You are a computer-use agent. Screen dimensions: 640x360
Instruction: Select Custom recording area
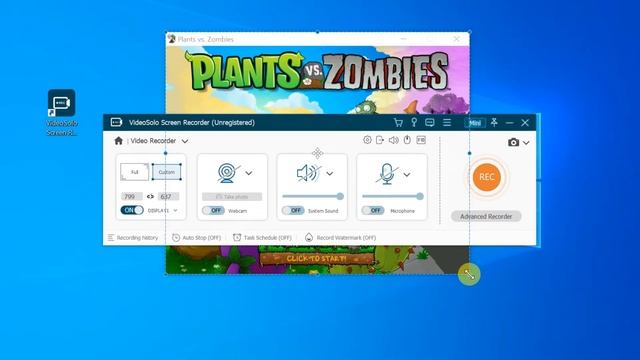167,172
